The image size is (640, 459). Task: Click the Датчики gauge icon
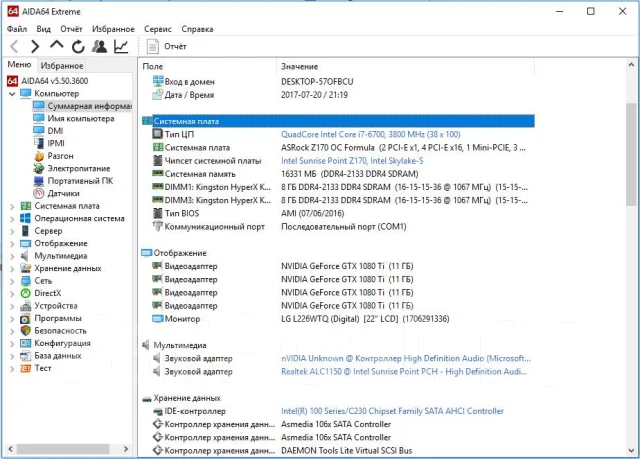(39, 193)
